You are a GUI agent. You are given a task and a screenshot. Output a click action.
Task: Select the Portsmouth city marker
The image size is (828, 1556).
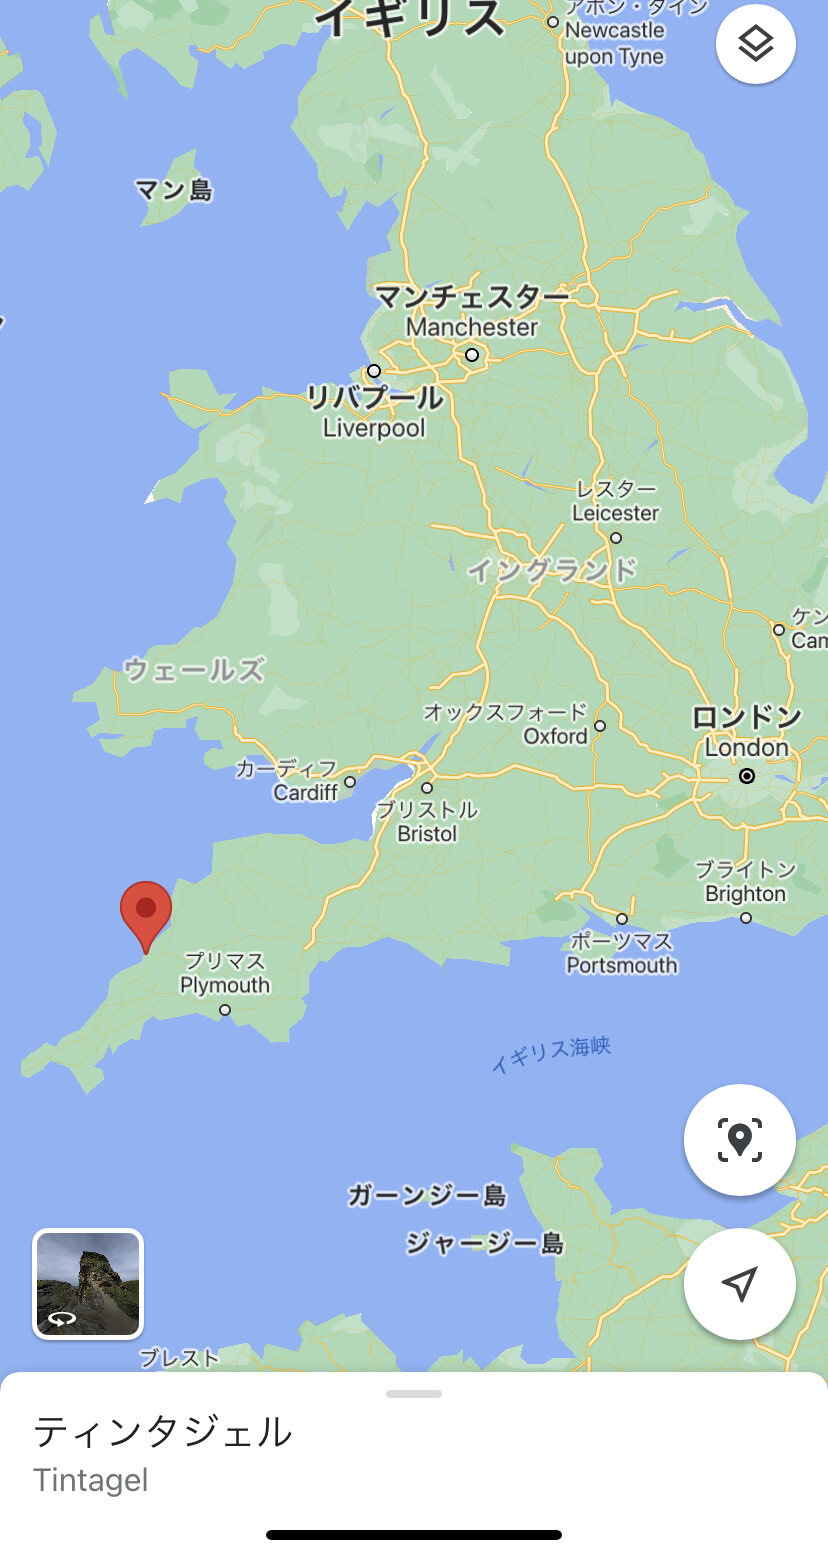[x=622, y=919]
